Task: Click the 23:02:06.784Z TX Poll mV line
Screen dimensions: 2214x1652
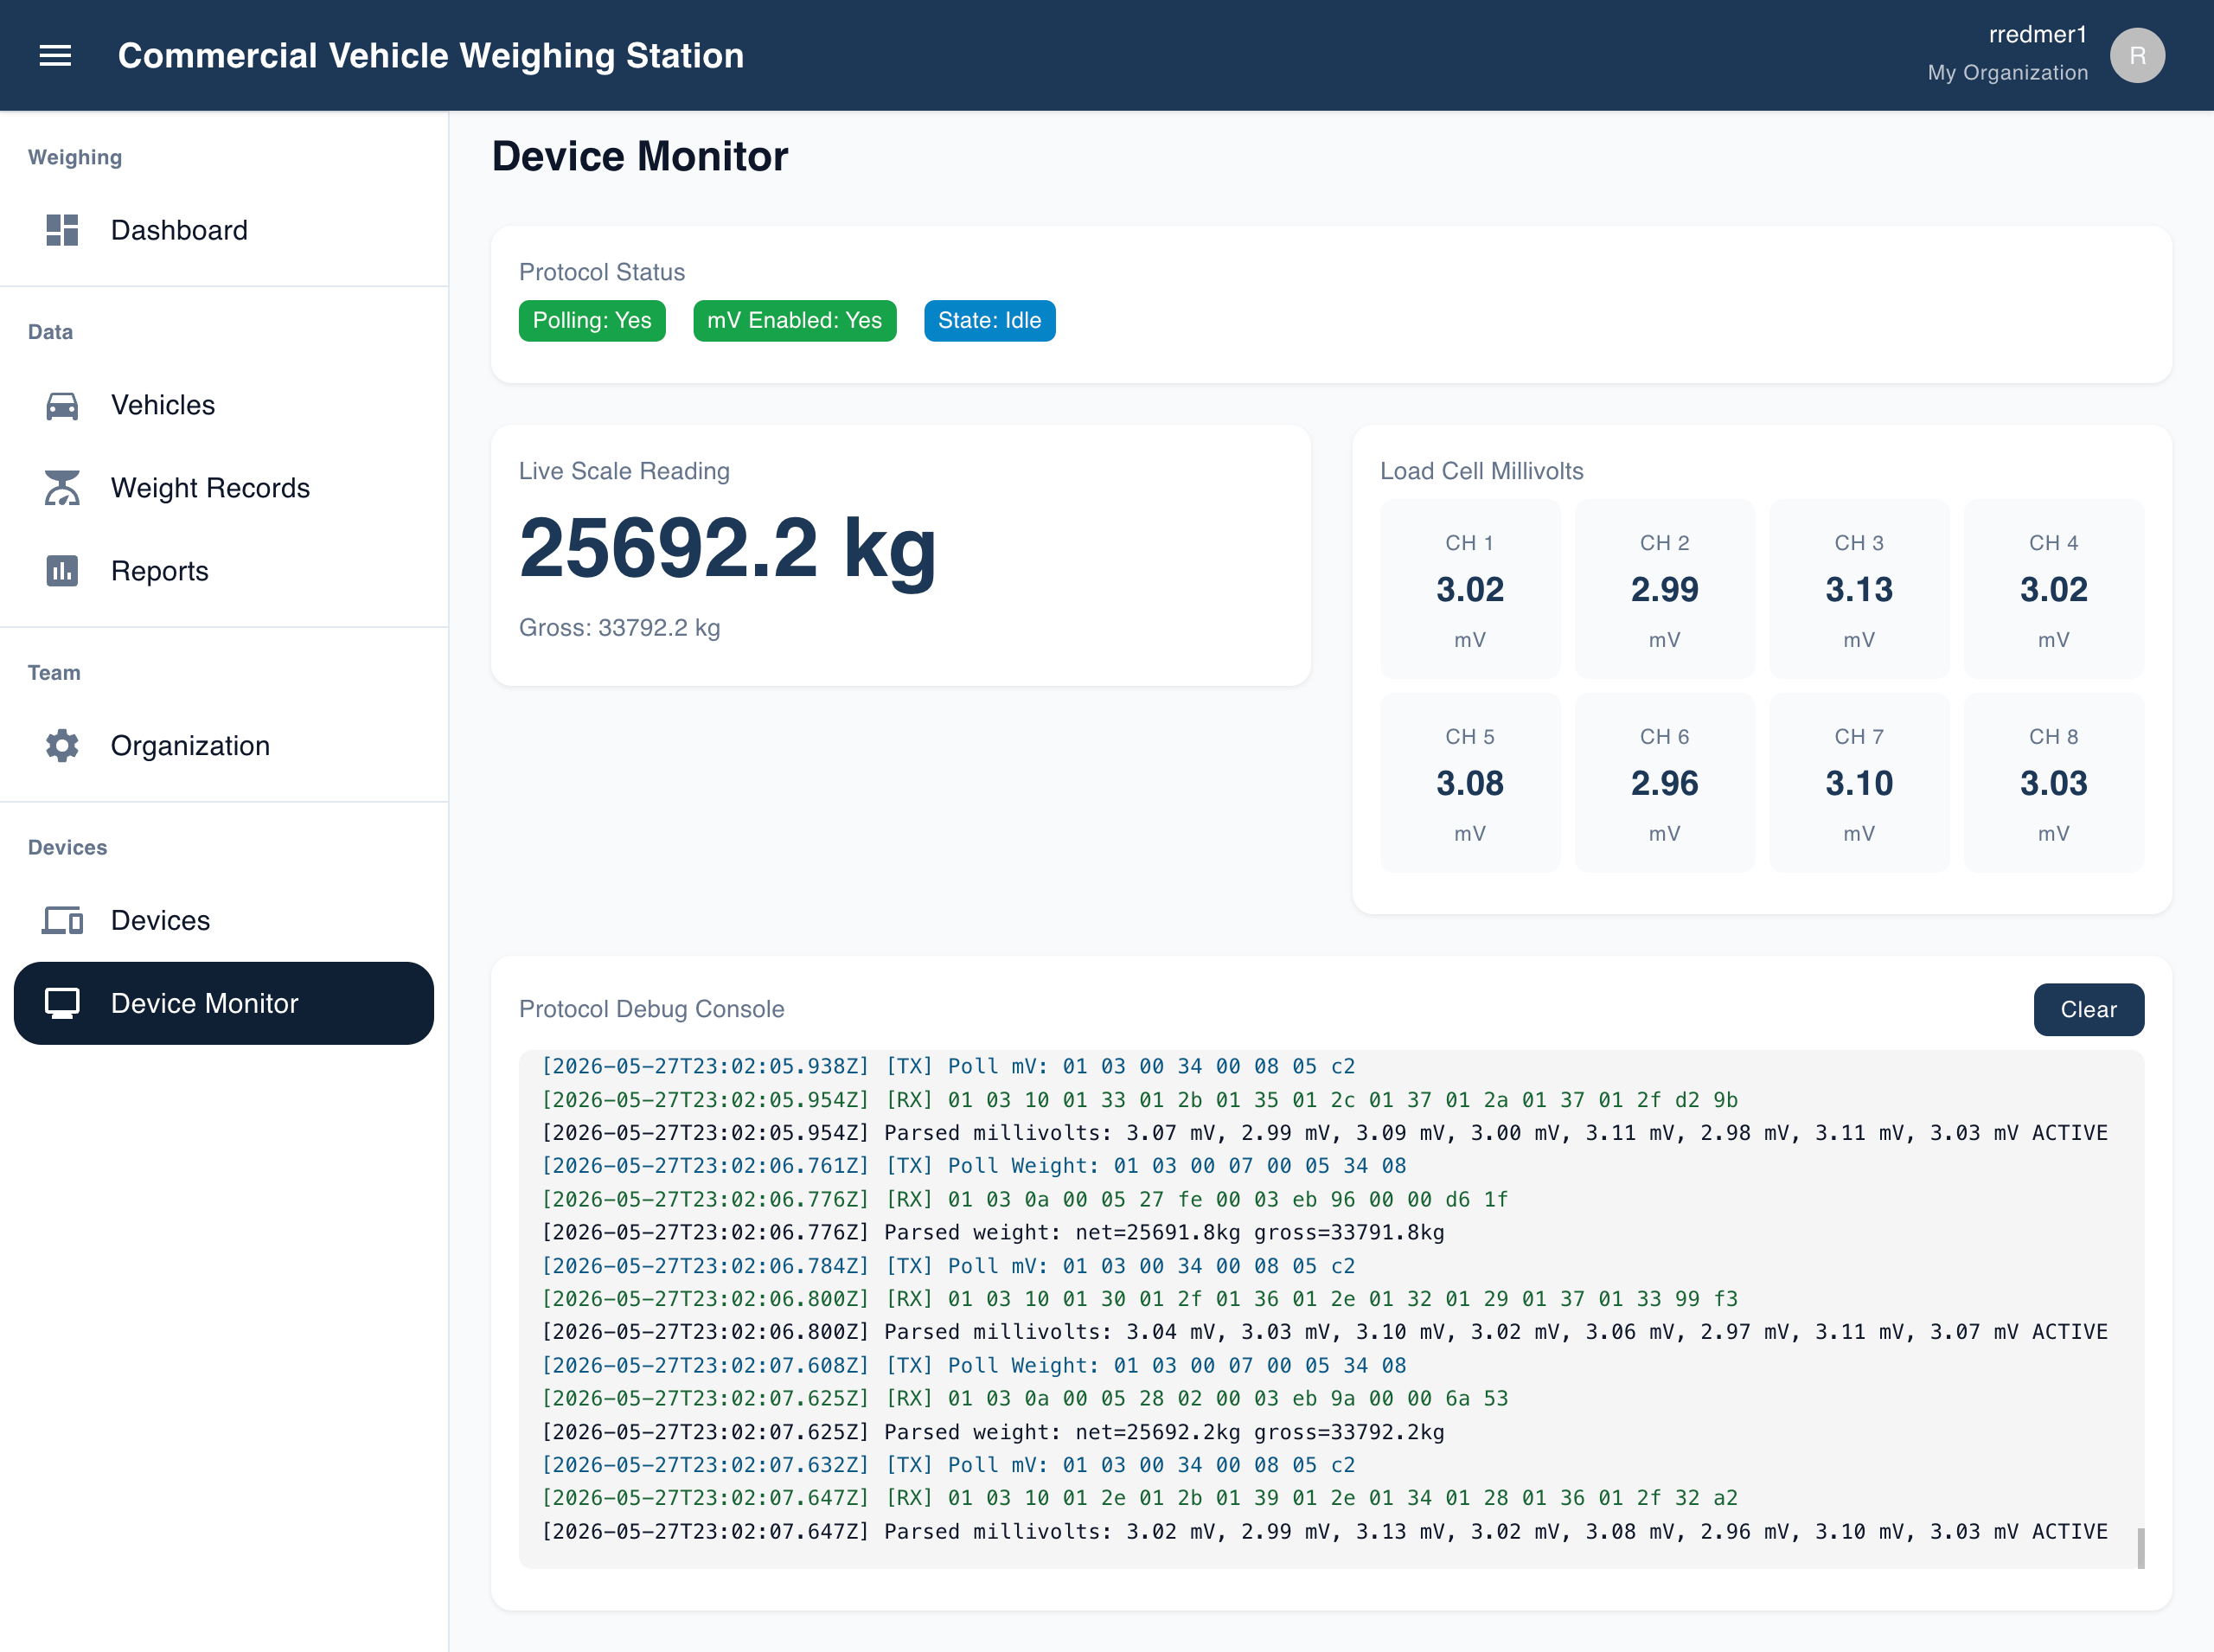Action: coord(948,1266)
